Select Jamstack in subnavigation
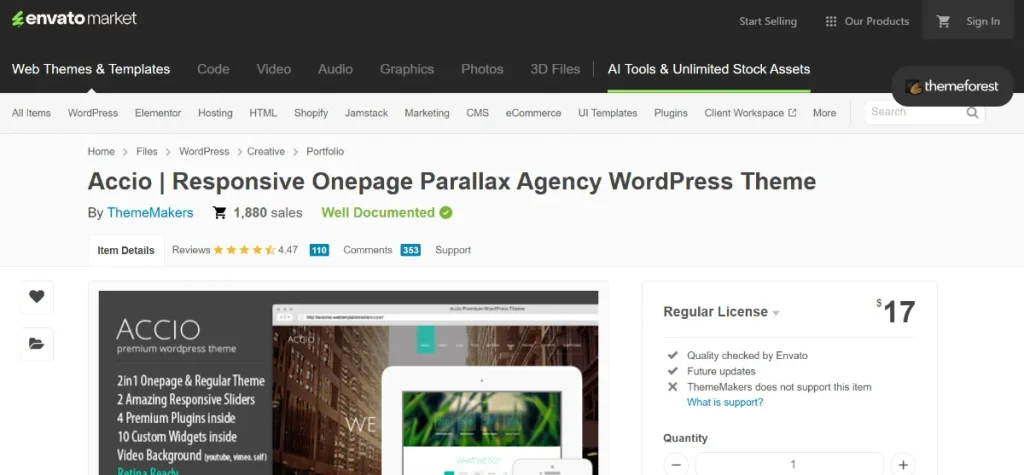The image size is (1024, 475). pos(366,113)
